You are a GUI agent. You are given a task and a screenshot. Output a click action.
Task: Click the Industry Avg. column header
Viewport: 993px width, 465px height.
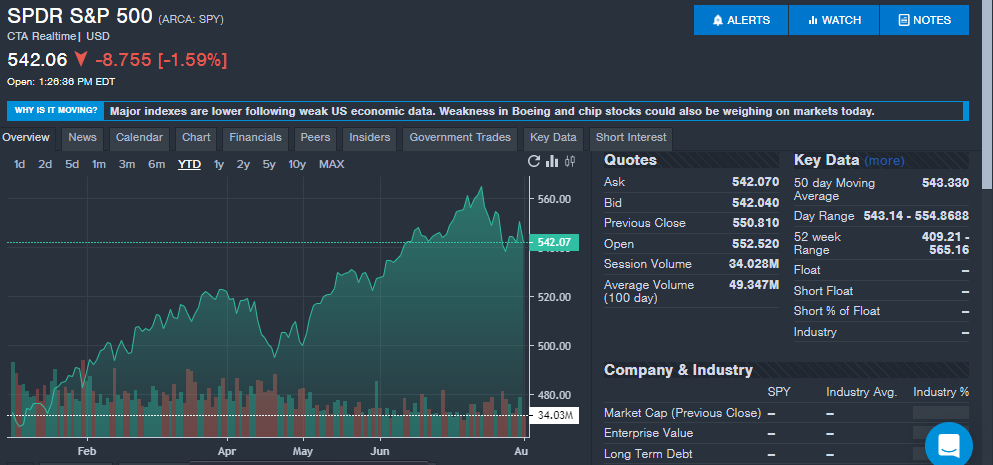(861, 392)
